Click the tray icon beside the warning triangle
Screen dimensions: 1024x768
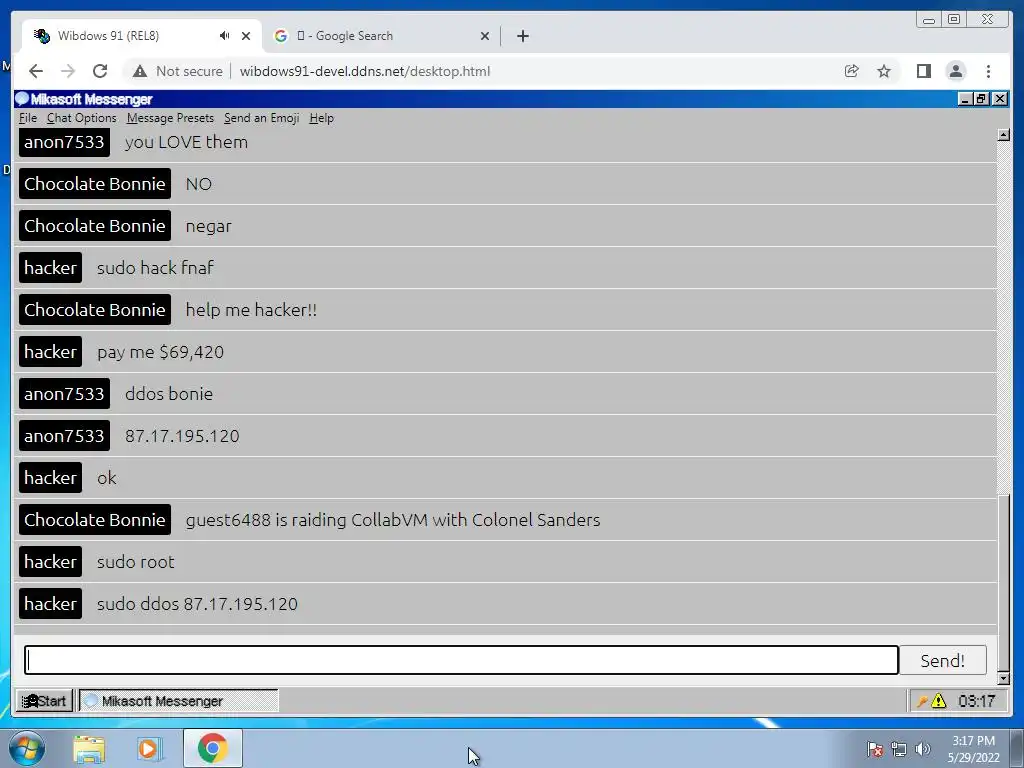coord(922,701)
